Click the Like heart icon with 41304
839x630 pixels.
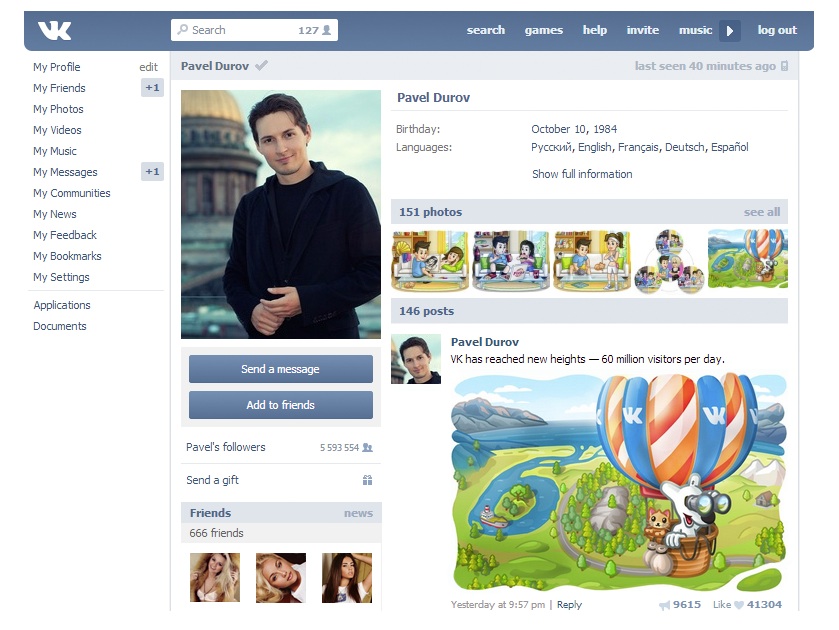[x=738, y=605]
